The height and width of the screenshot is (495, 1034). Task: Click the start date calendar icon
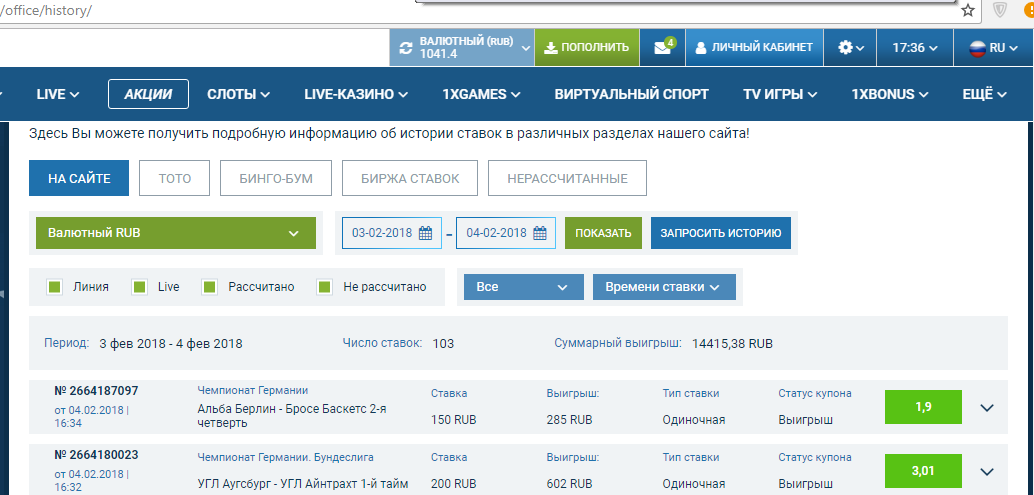click(425, 233)
